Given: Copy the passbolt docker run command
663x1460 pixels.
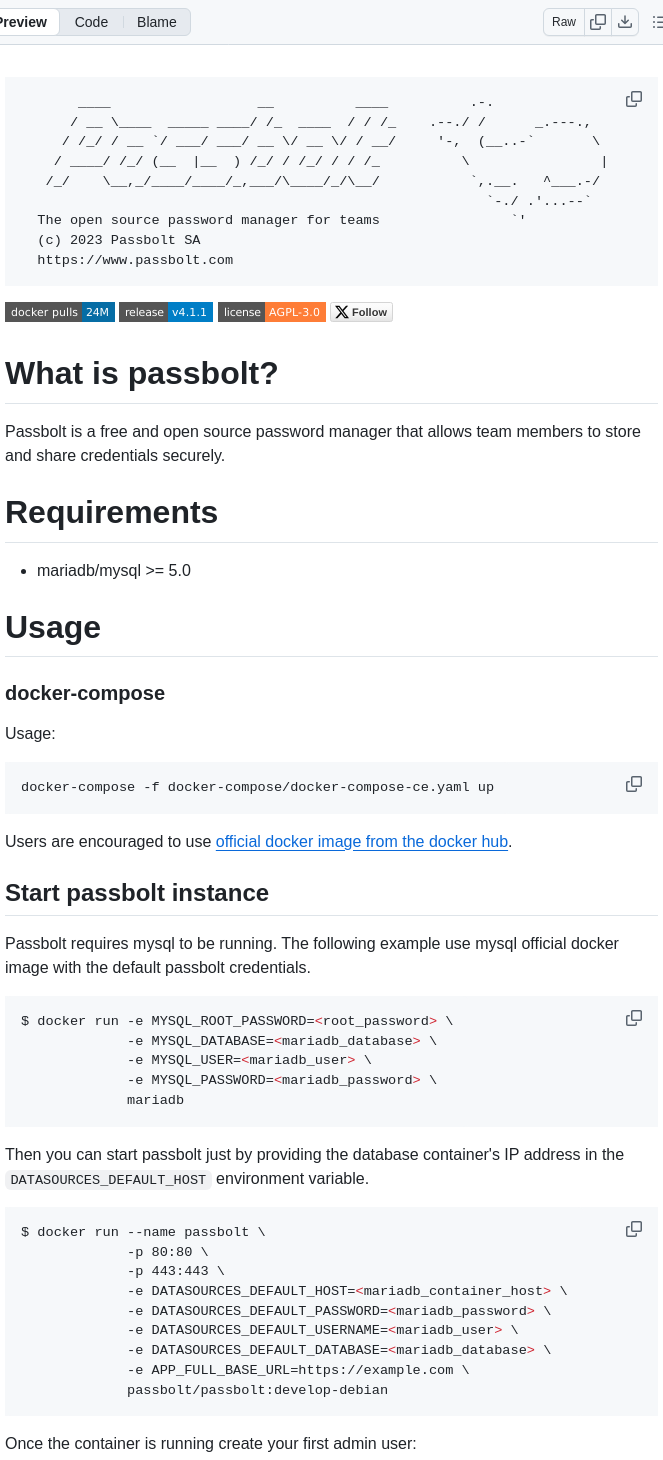Looking at the screenshot, I should click(634, 1229).
